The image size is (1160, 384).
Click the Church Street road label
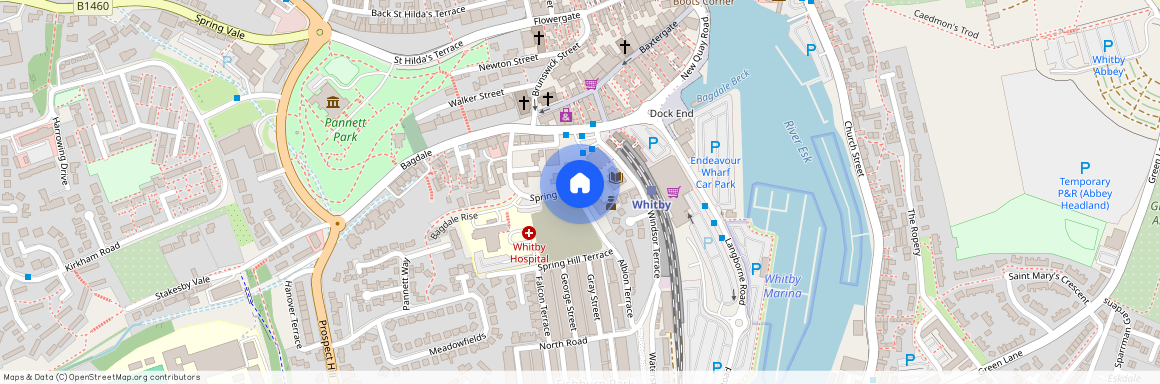[x=854, y=149]
